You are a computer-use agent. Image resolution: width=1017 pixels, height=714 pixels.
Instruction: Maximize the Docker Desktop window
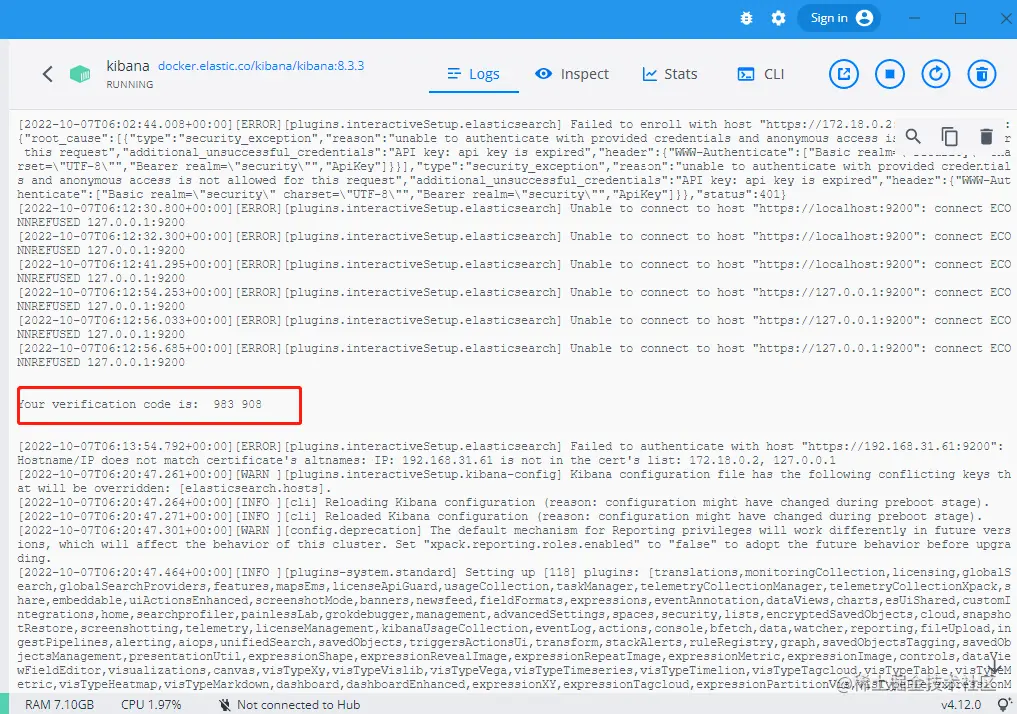click(x=961, y=18)
